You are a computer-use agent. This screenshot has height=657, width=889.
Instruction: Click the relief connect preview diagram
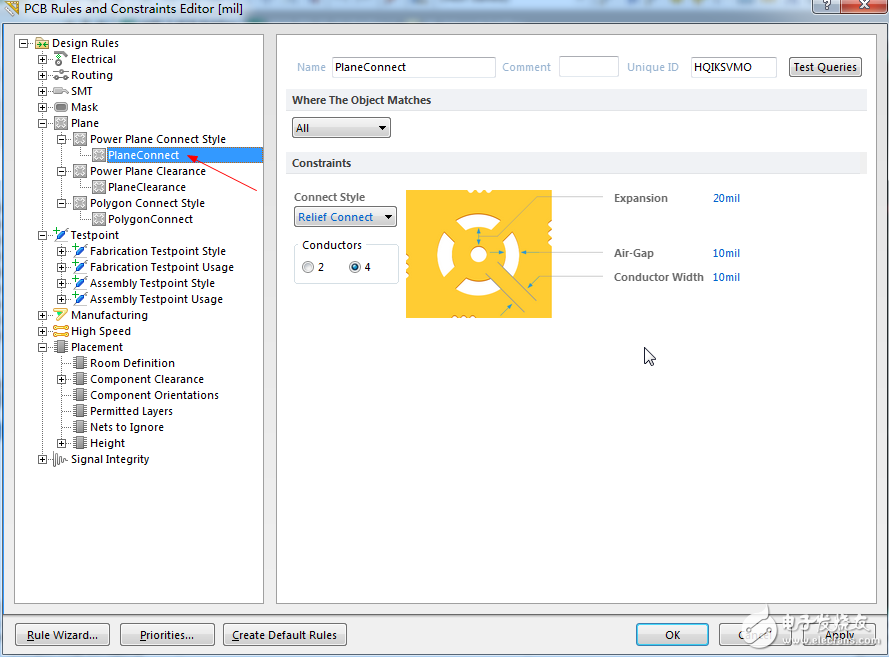click(x=479, y=254)
